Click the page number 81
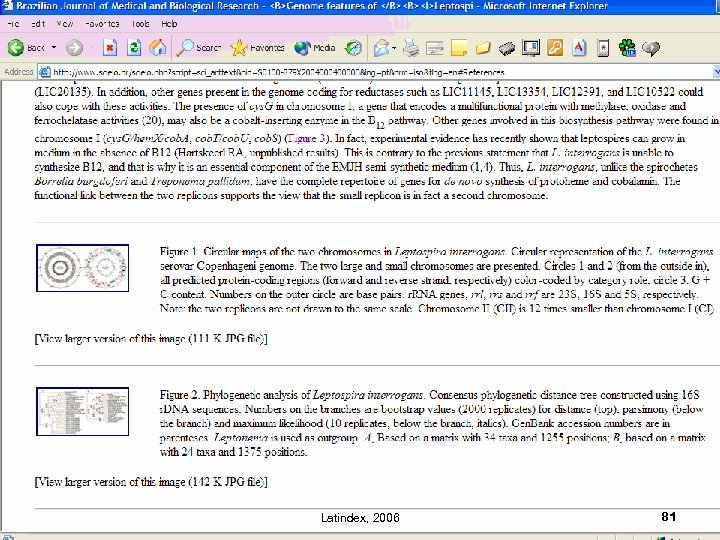Image resolution: width=720 pixels, height=540 pixels. 669,517
